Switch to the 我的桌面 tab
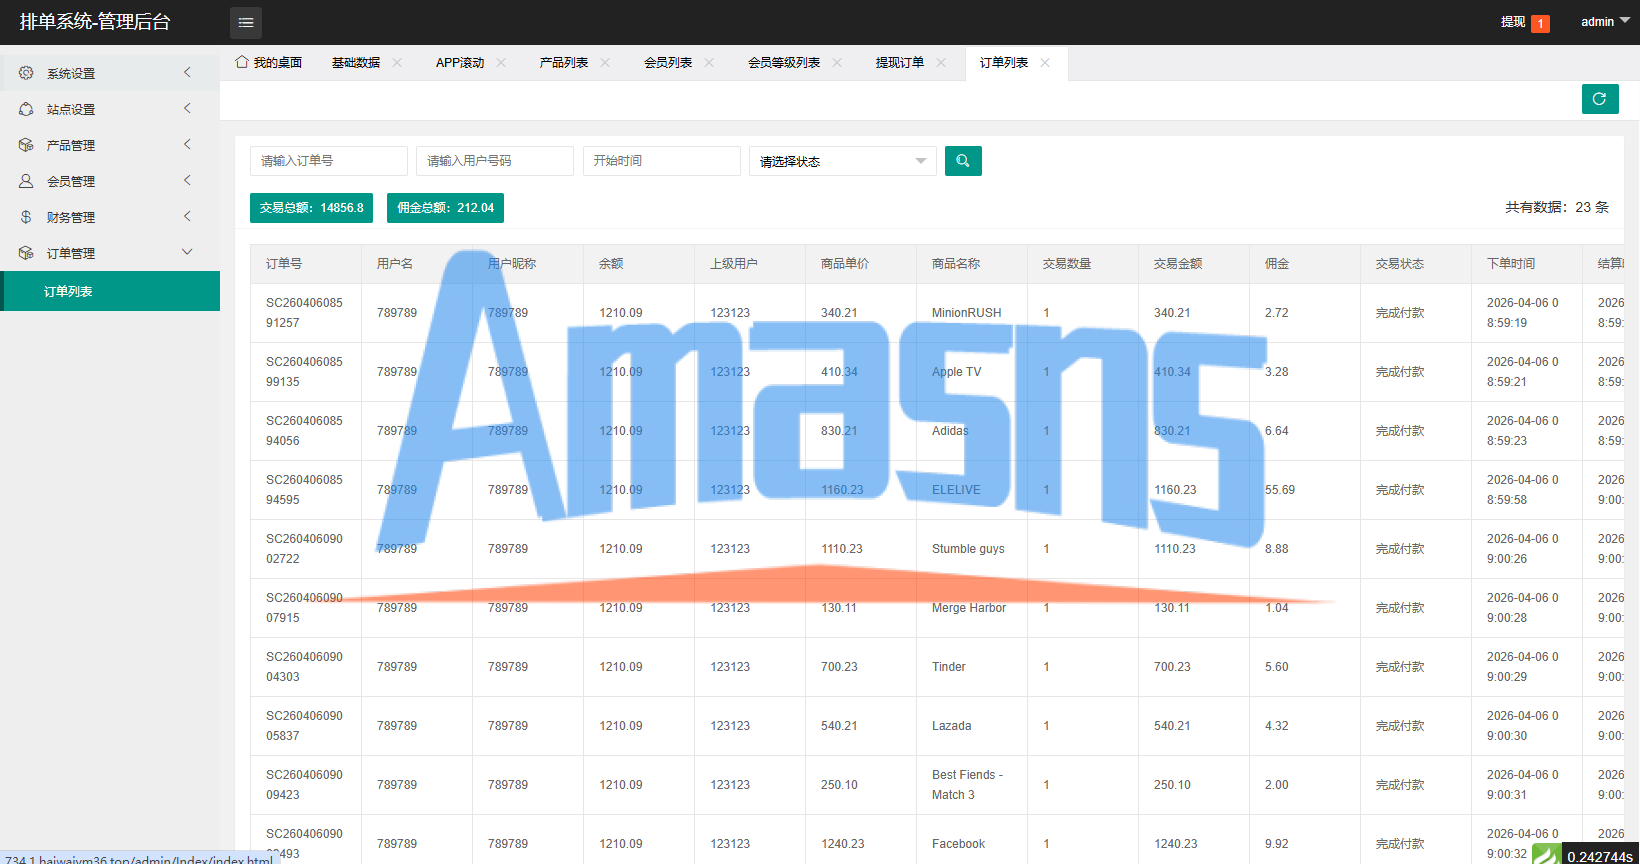 (x=269, y=62)
